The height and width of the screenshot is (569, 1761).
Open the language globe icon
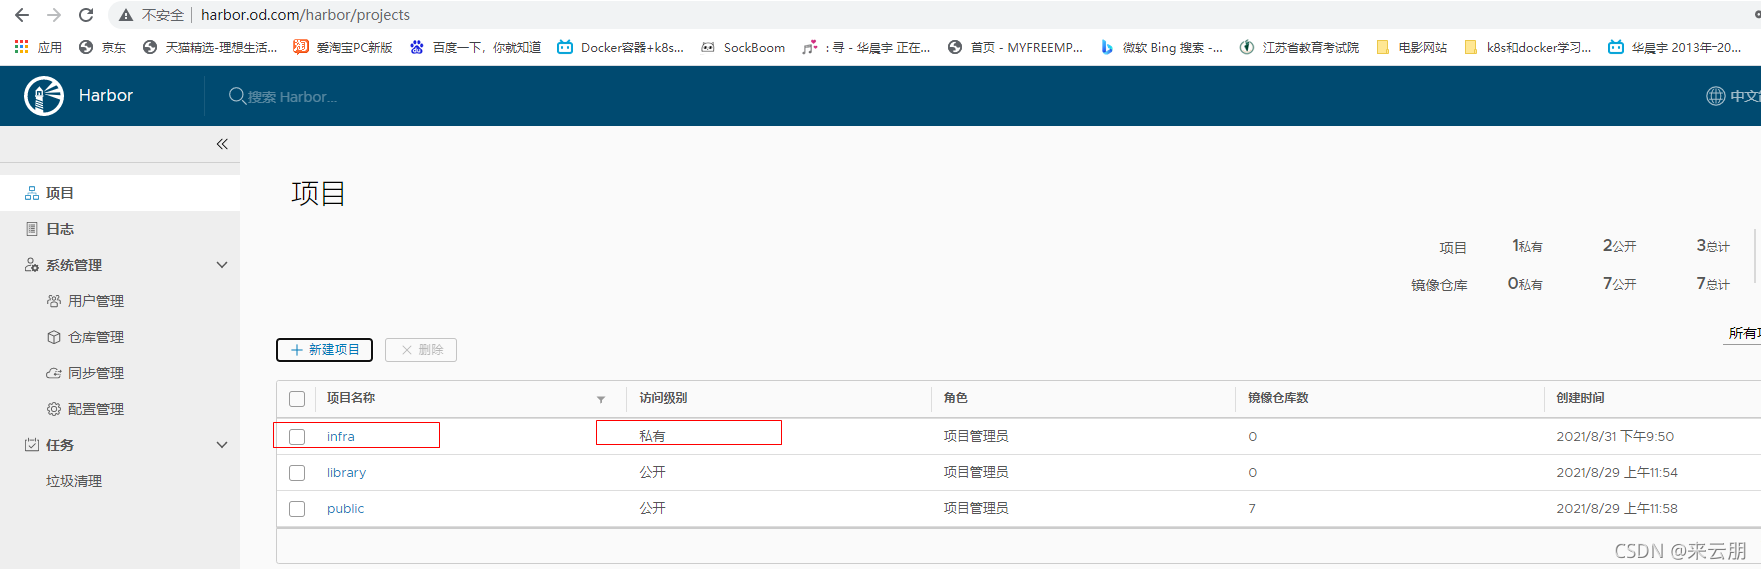(x=1716, y=96)
